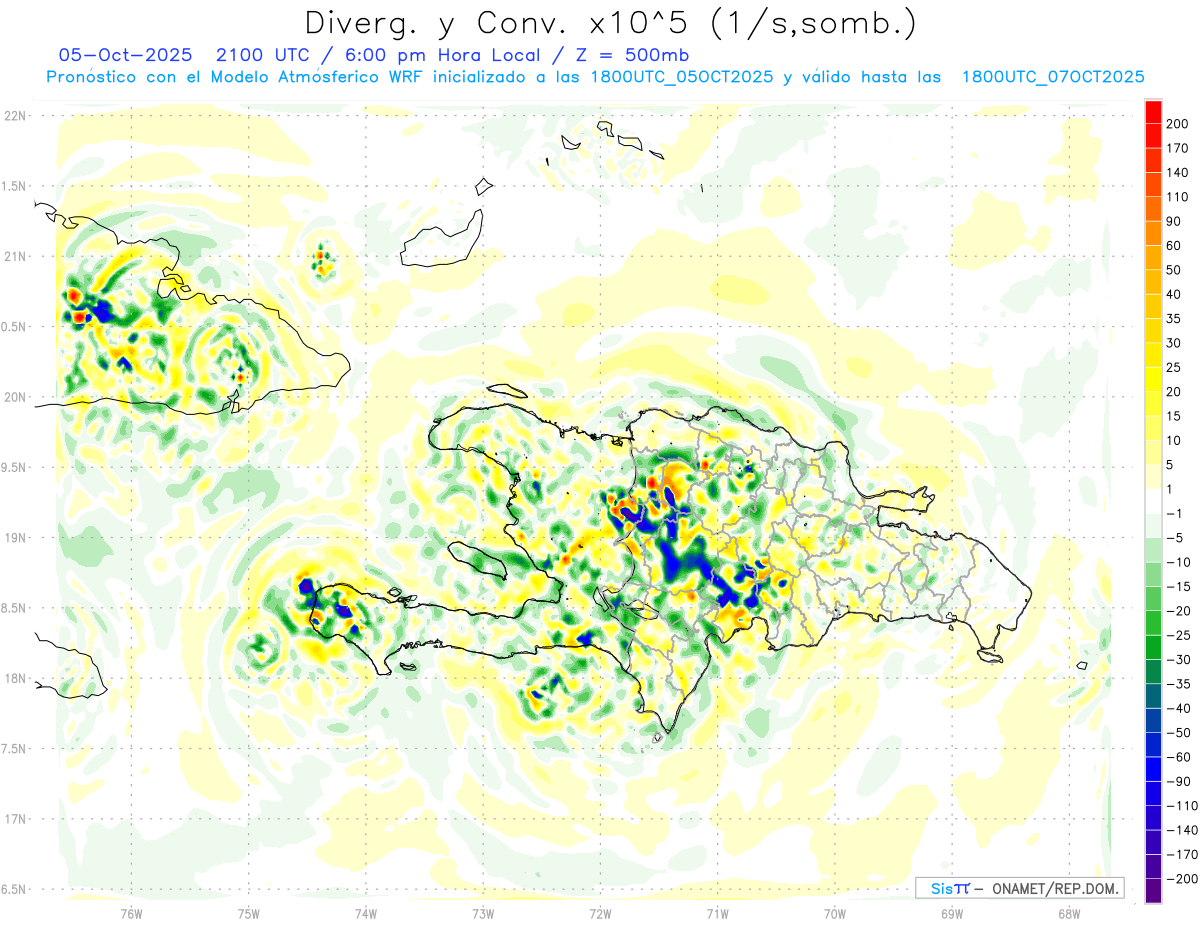
Task: Click the colorbar label '-40'
Action: point(1178,709)
